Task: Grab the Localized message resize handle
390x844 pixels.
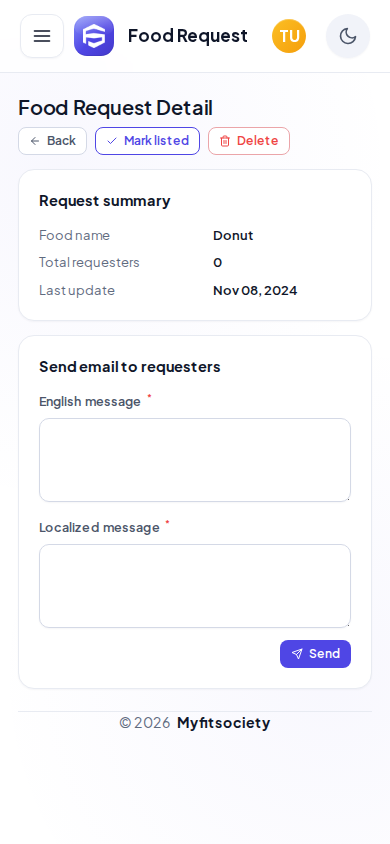Action: pyautogui.click(x=348, y=625)
